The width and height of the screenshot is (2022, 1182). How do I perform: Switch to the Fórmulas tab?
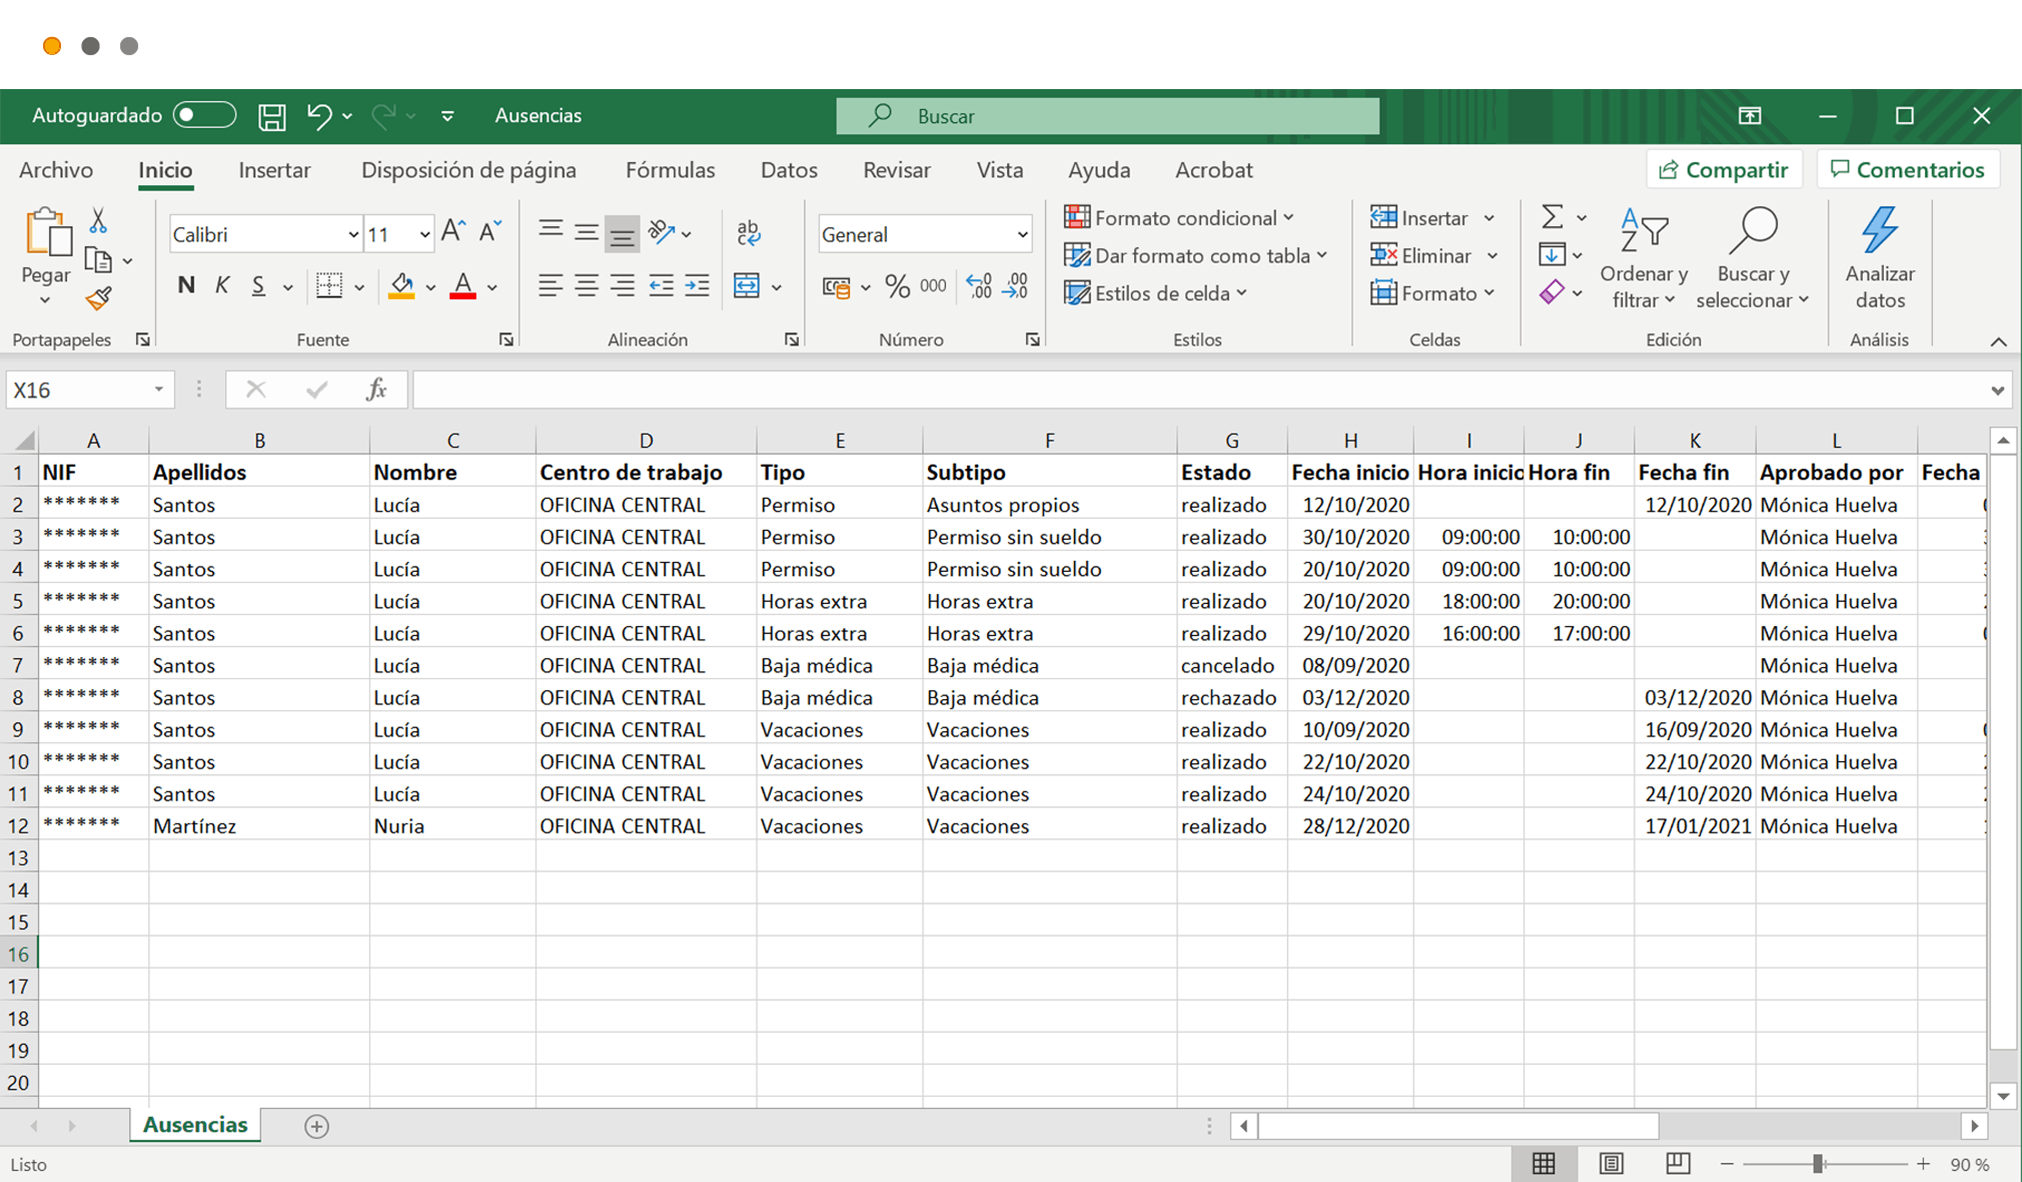[670, 170]
